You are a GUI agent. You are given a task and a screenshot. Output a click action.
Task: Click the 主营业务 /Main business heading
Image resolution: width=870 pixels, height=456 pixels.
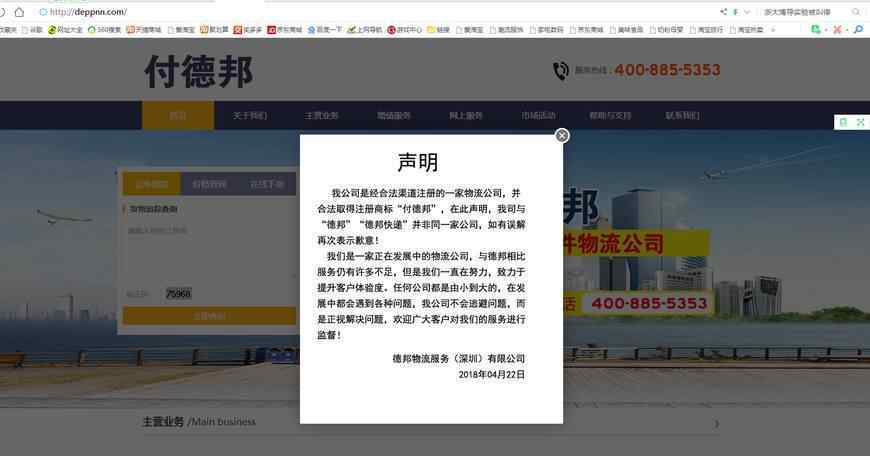coord(199,422)
